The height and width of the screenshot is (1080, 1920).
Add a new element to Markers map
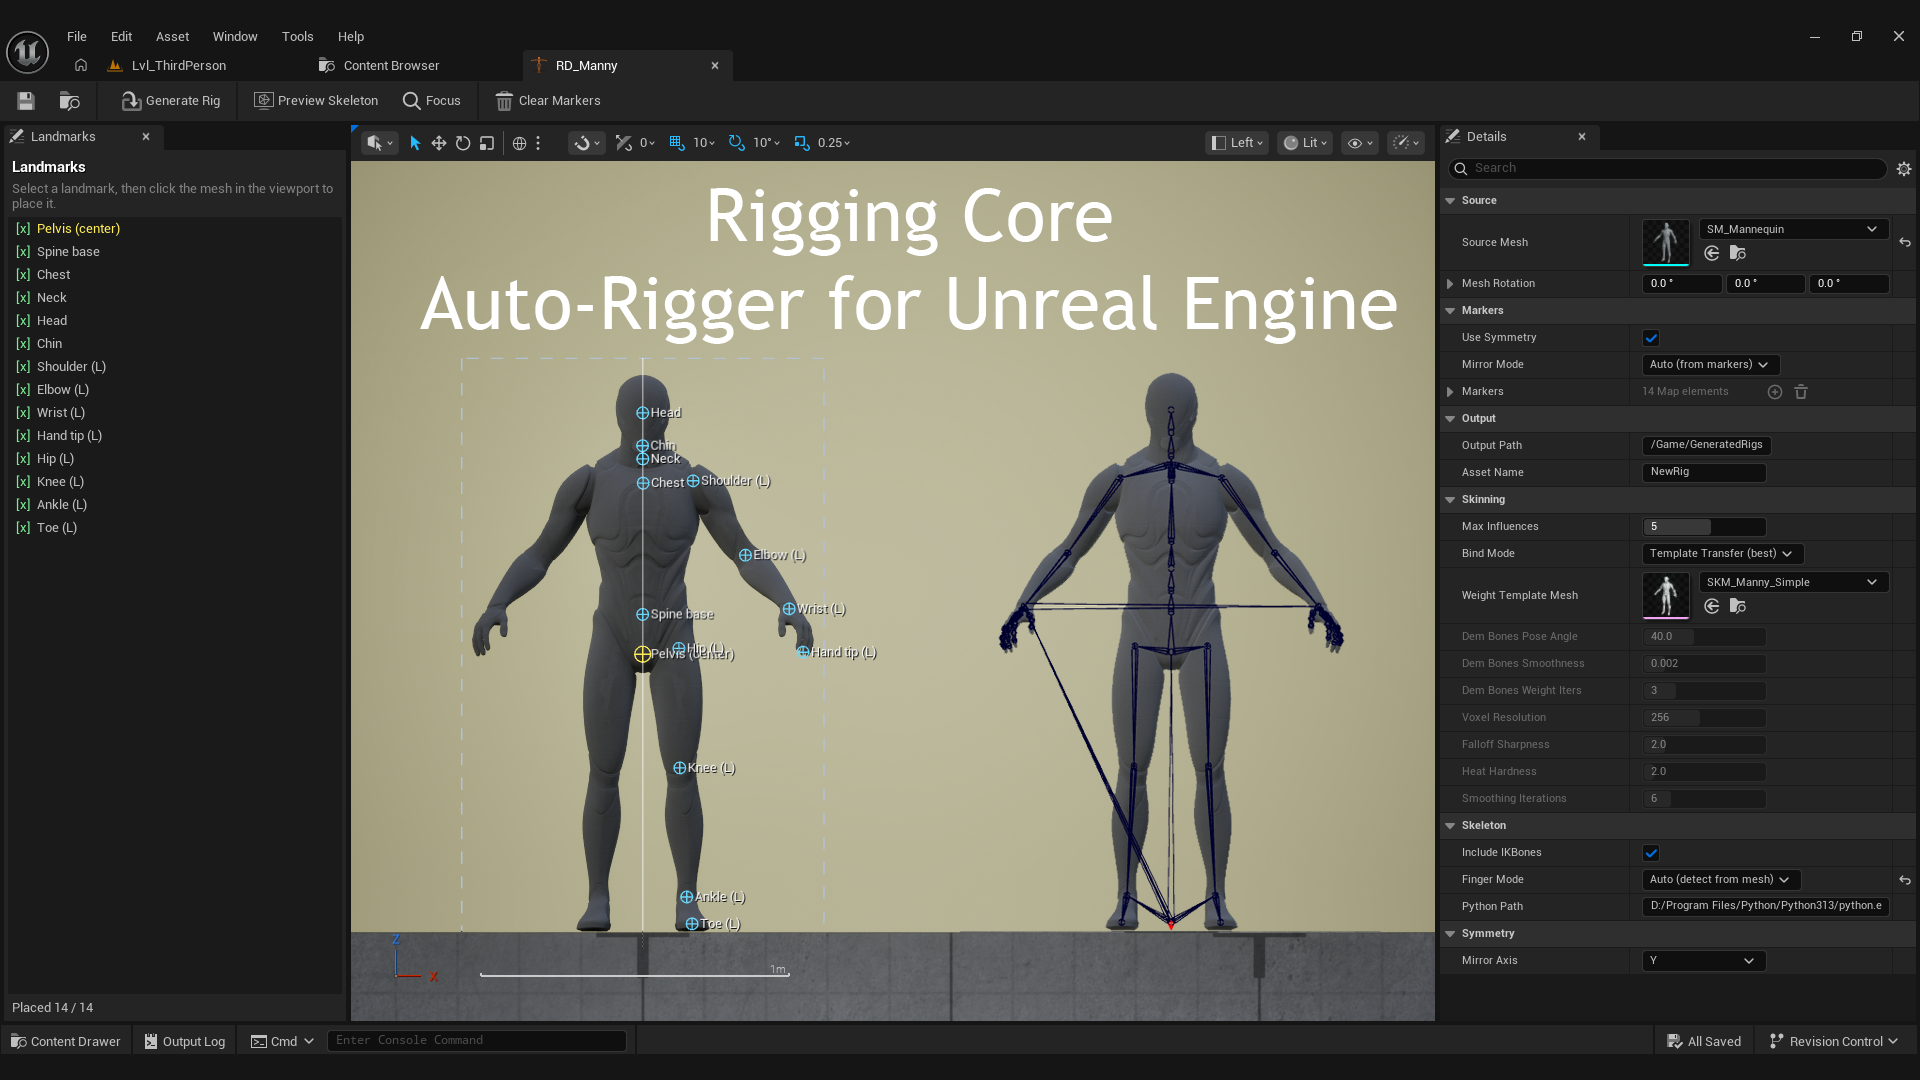click(x=1775, y=392)
